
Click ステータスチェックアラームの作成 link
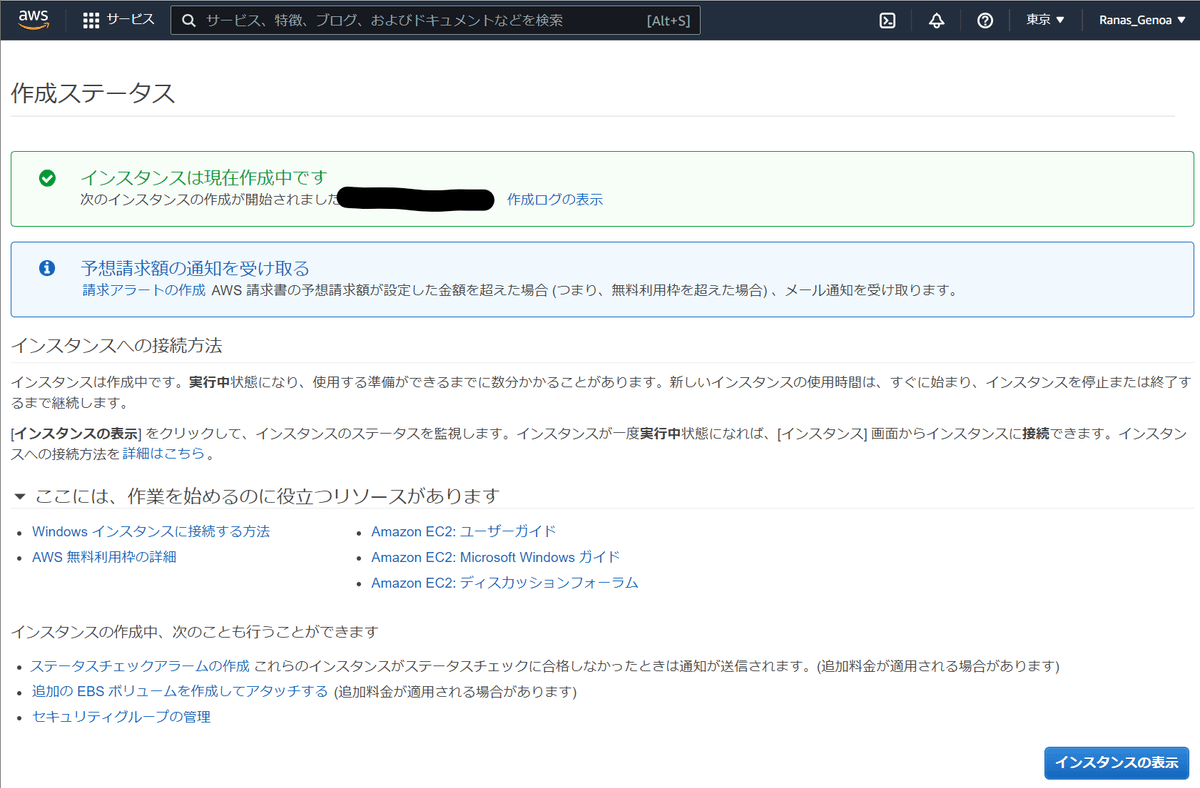click(140, 665)
